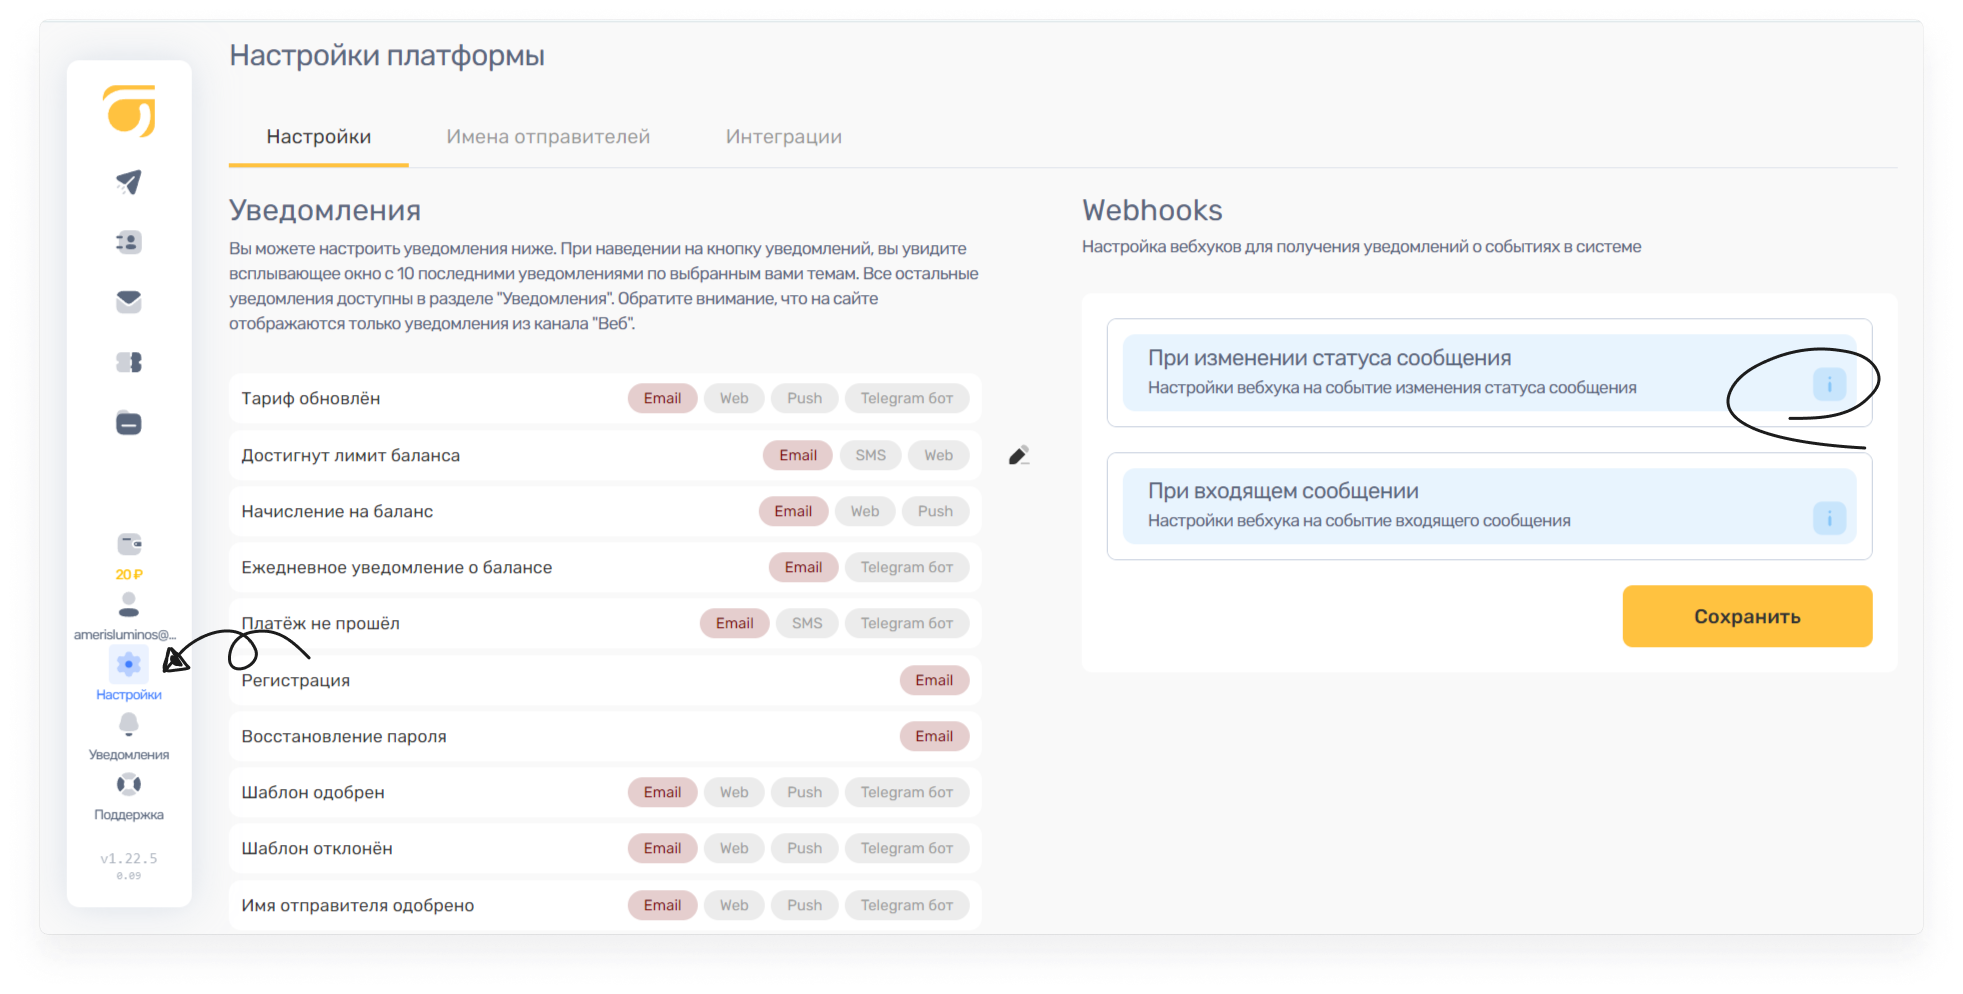1963x994 pixels.
Task: Toggle Email for Шаблон одобрен
Action: click(x=662, y=792)
